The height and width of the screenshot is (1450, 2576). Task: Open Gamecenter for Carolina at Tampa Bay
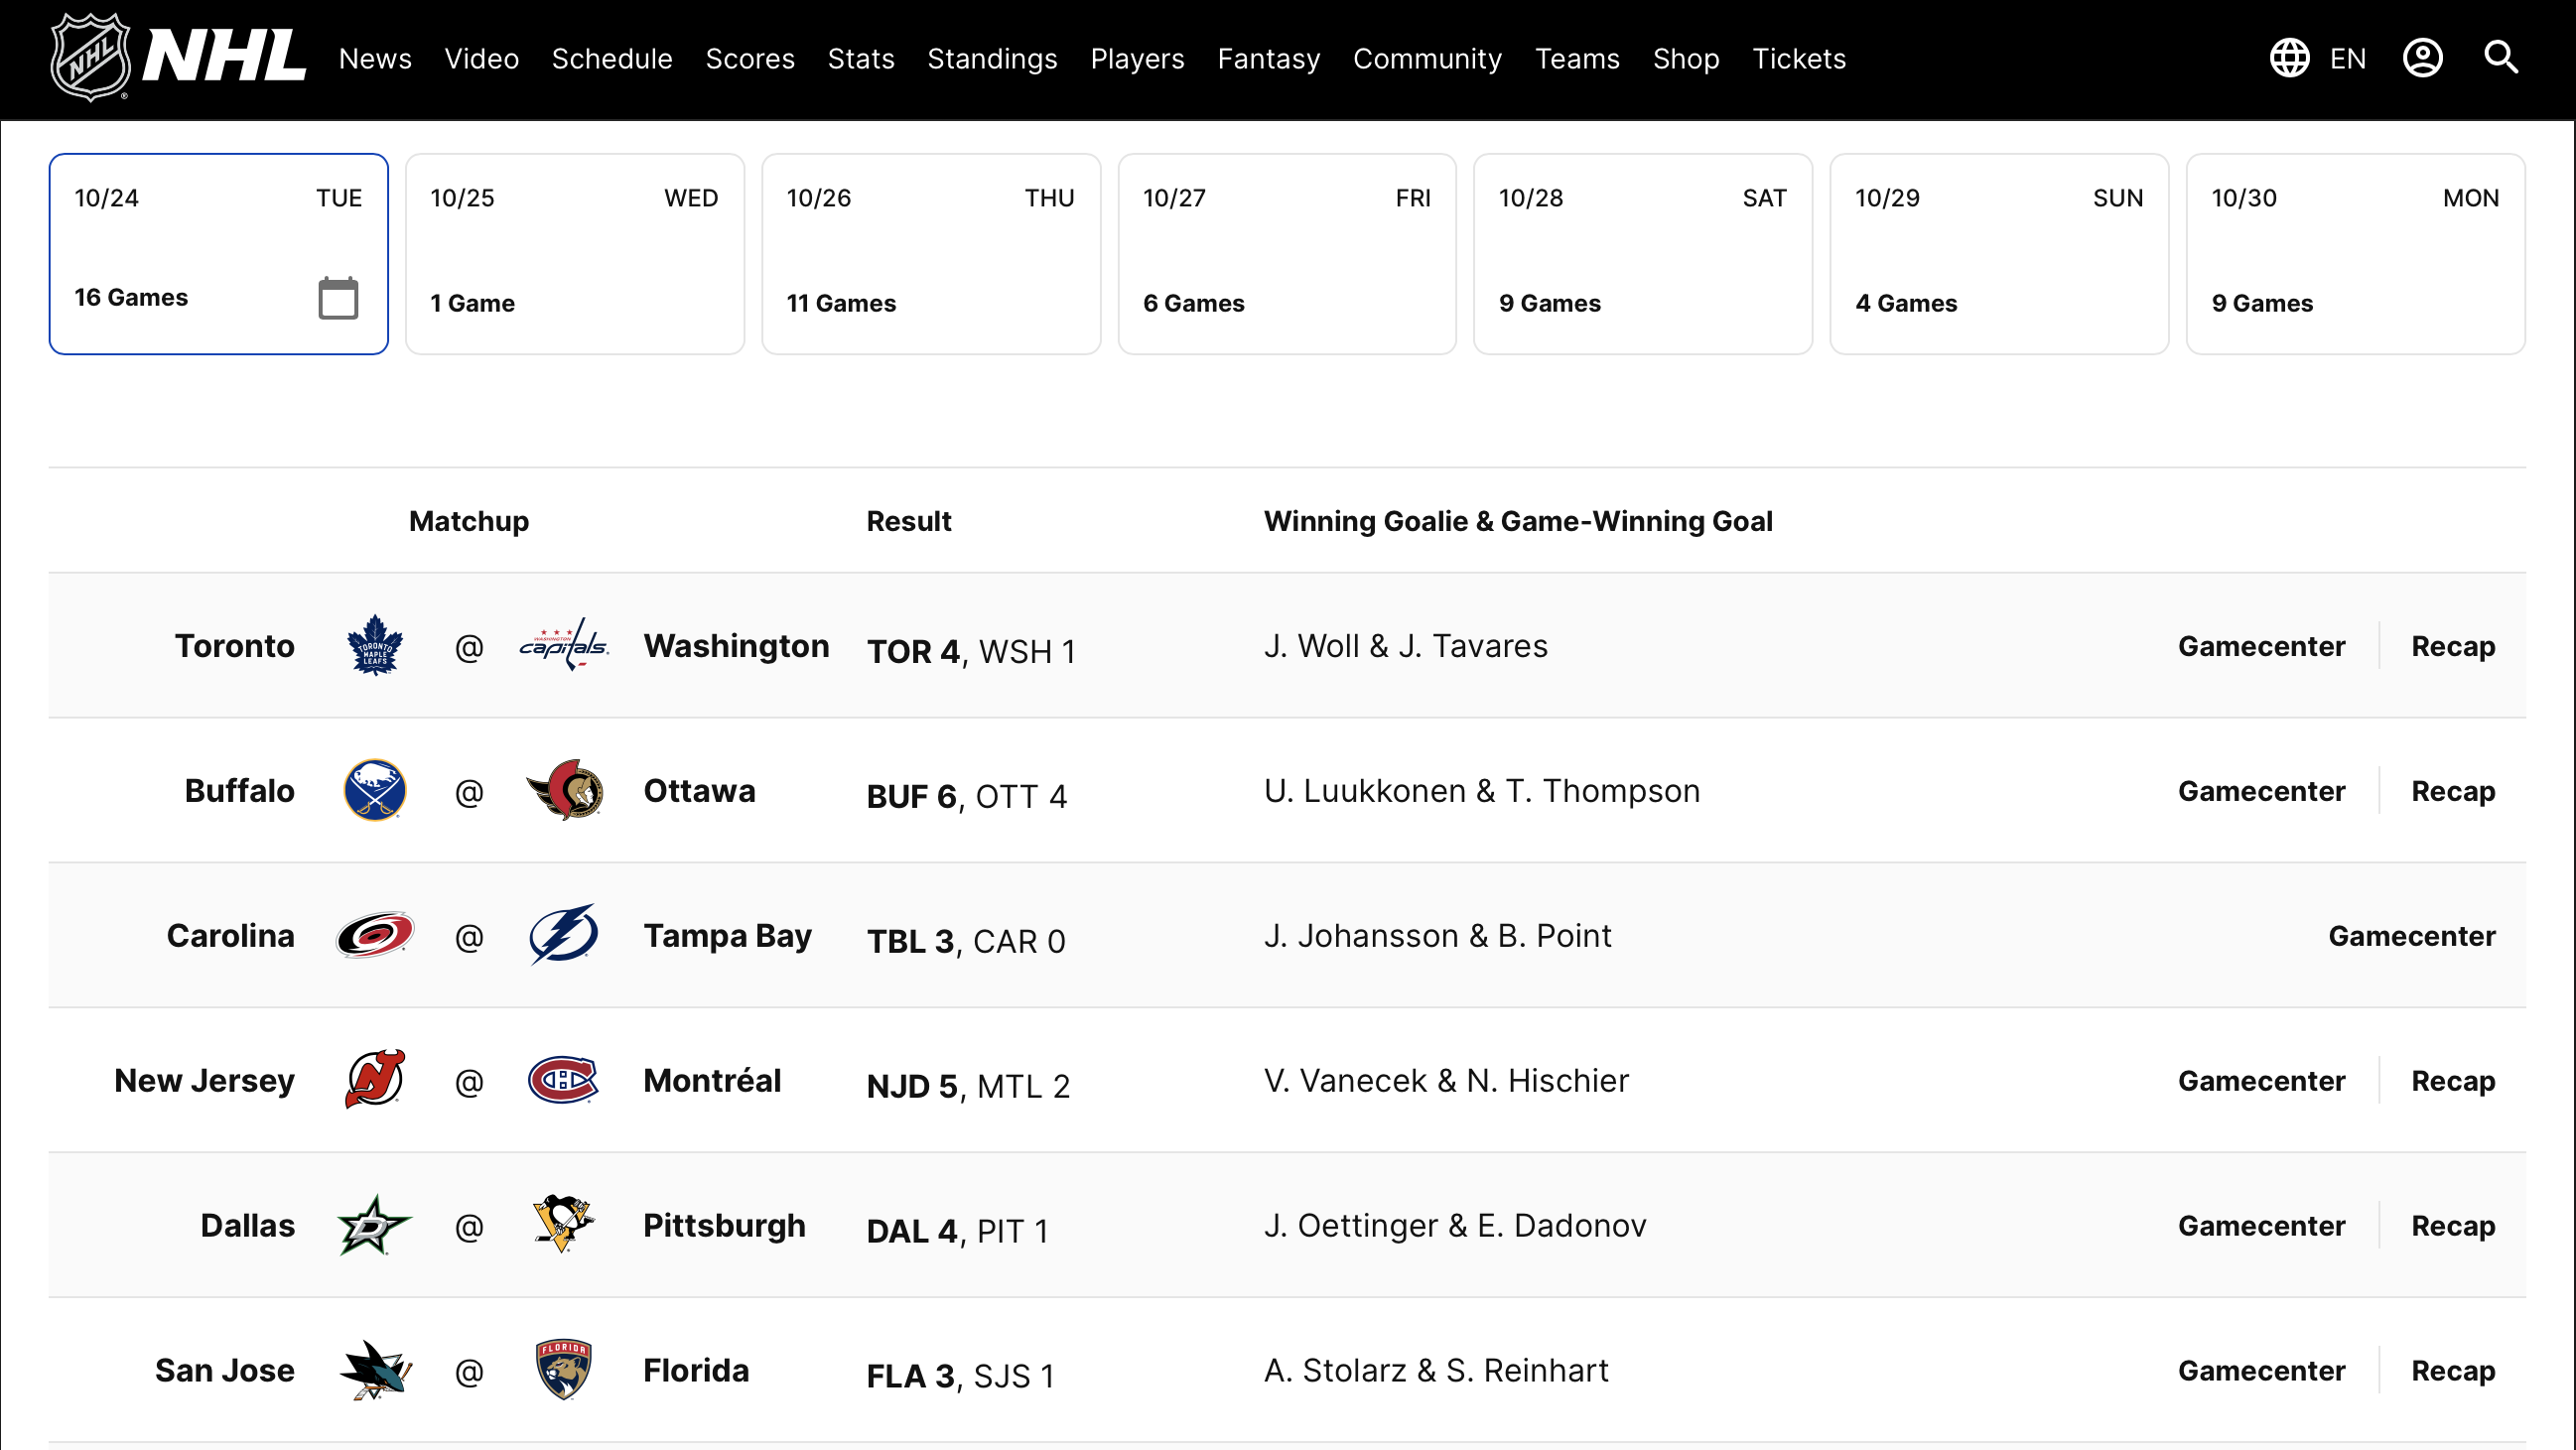click(x=2412, y=936)
